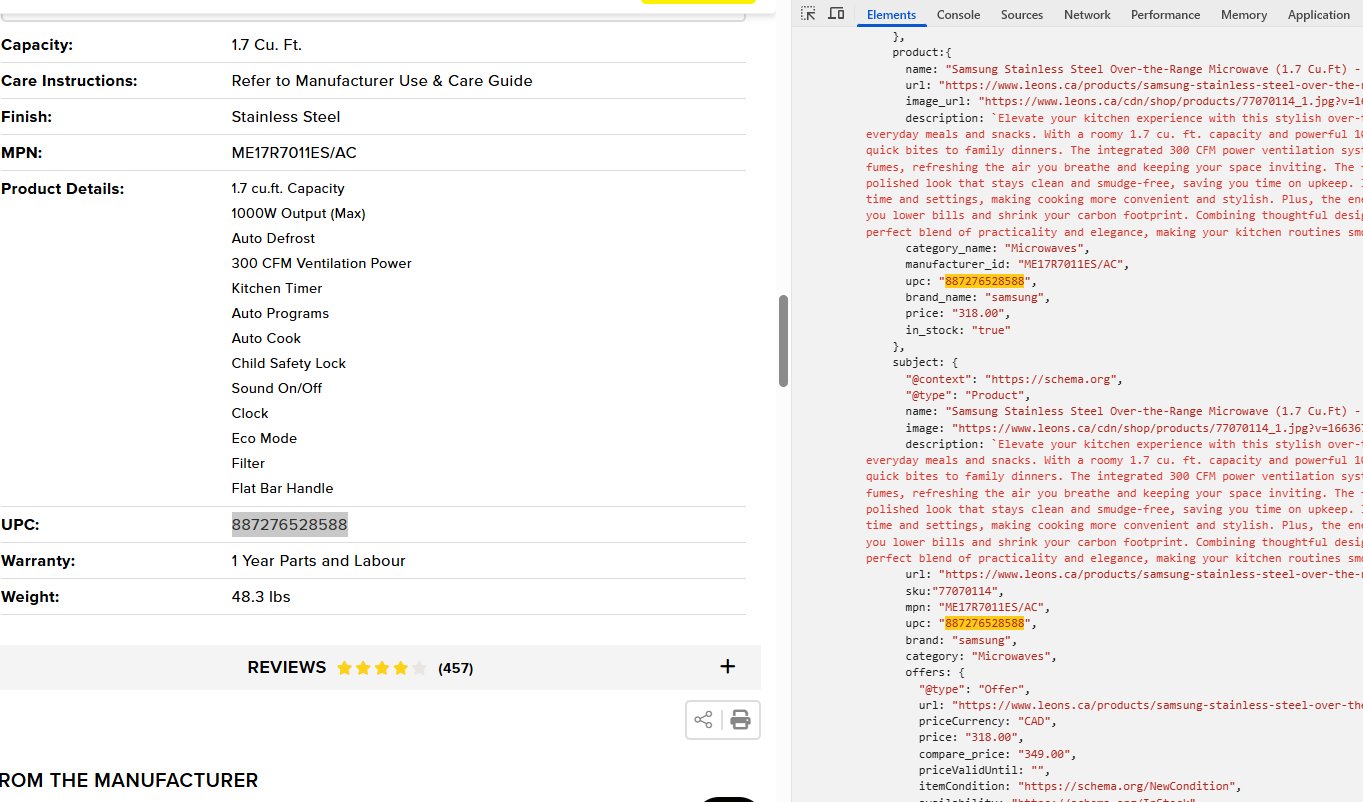
Task: Click the printer icon below reviews
Action: (740, 720)
